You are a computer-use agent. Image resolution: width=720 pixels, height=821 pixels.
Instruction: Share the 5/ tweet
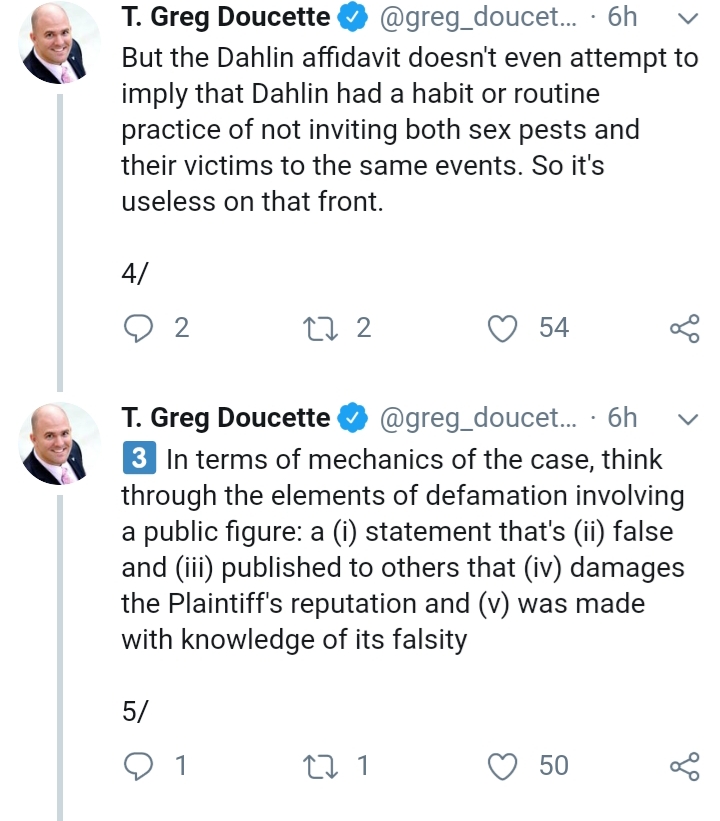point(685,767)
